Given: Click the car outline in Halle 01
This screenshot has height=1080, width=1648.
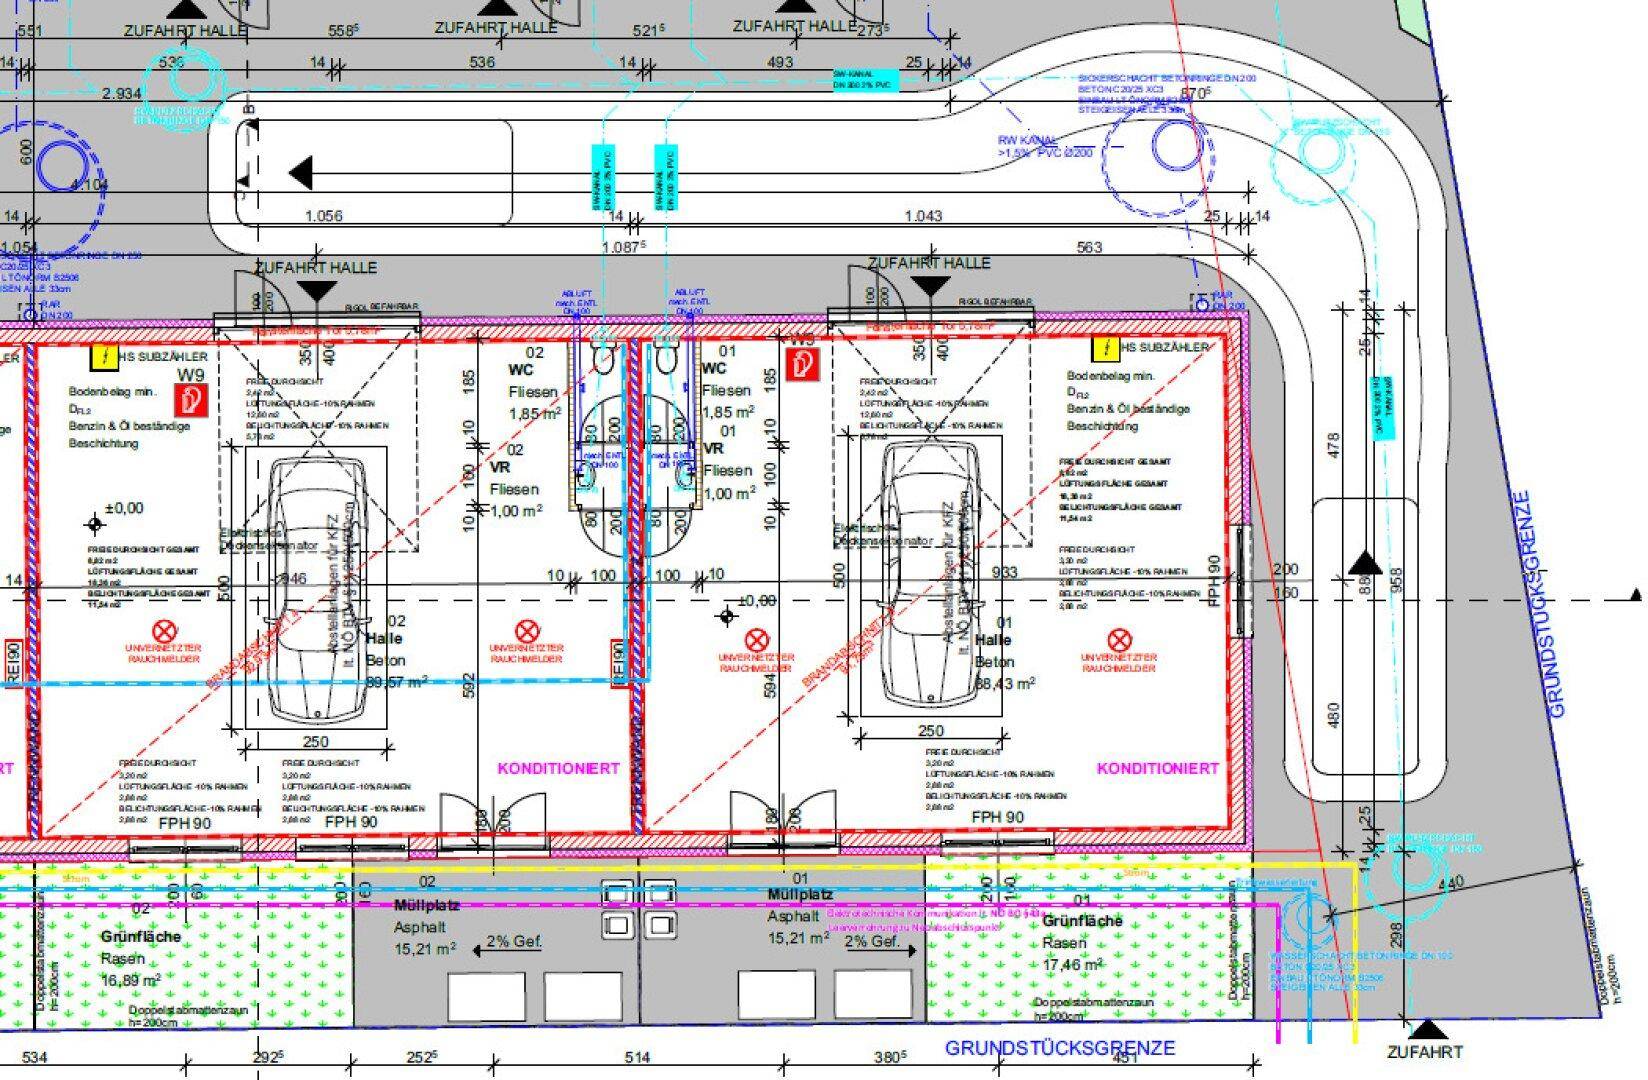Looking at the screenshot, I should (931, 574).
